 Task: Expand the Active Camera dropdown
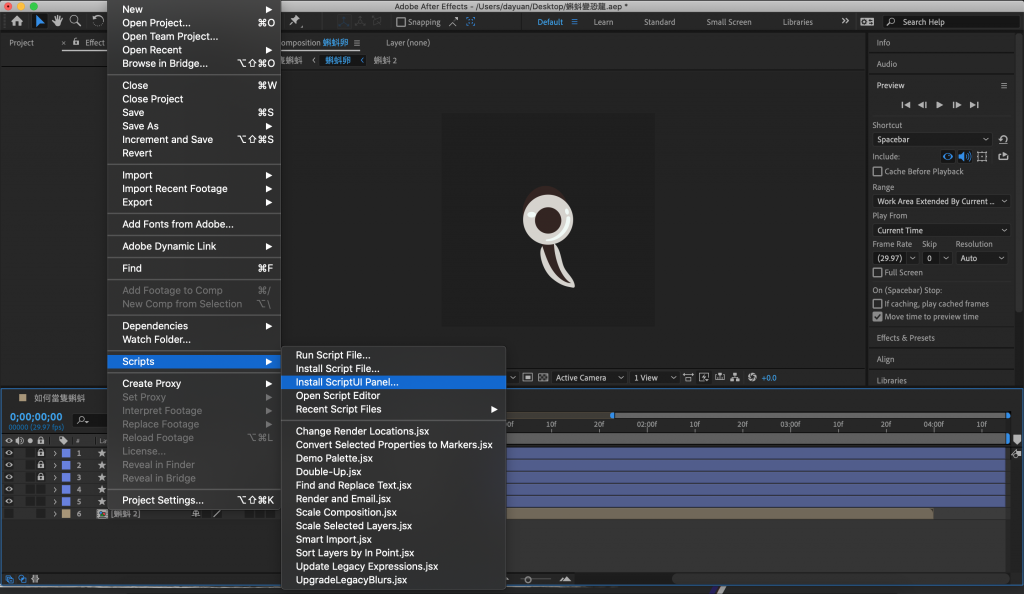point(587,378)
